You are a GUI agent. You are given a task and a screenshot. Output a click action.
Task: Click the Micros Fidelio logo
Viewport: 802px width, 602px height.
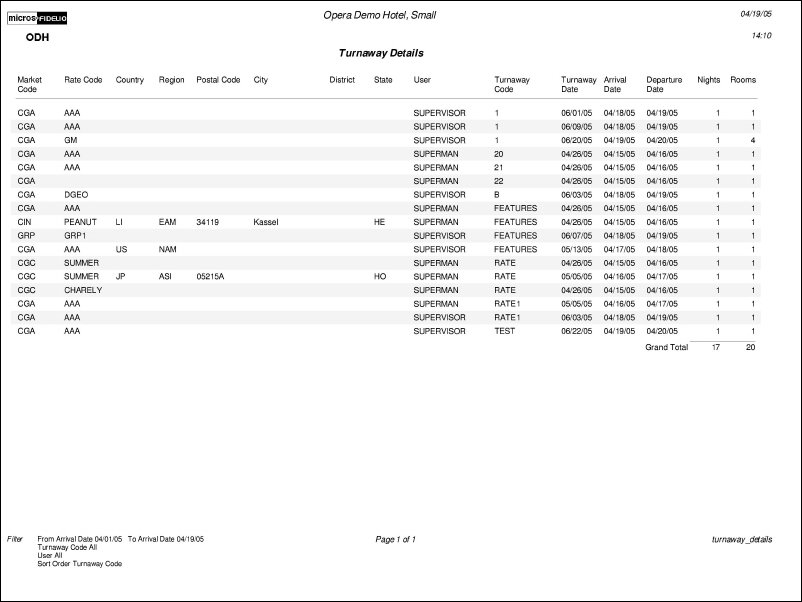[x=40, y=18]
